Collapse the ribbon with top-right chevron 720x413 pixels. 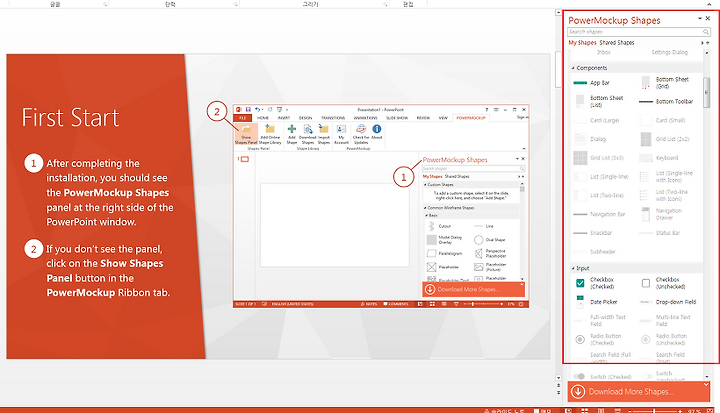click(x=709, y=4)
